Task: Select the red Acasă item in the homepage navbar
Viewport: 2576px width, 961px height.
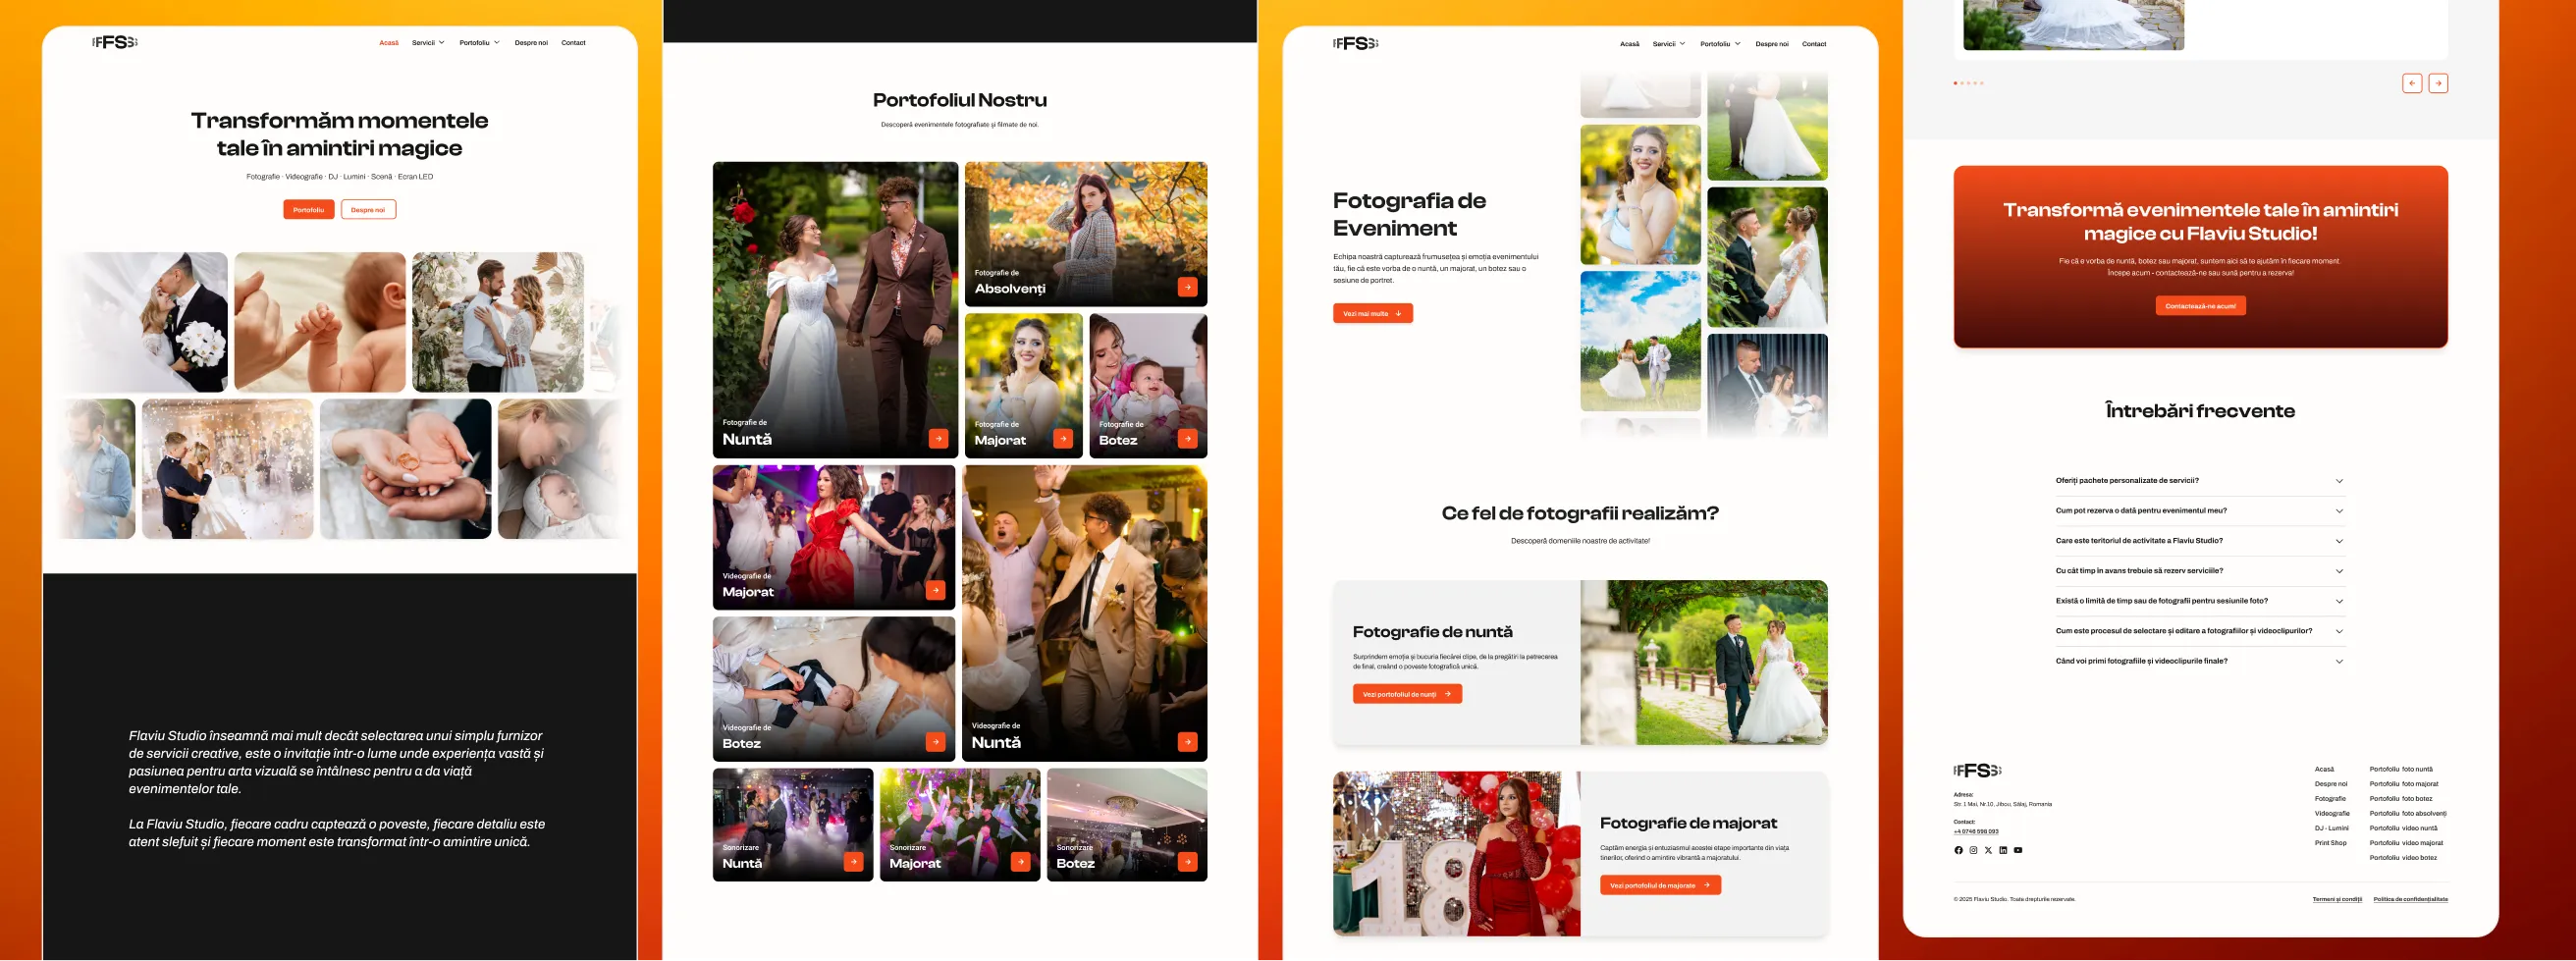Action: [389, 43]
